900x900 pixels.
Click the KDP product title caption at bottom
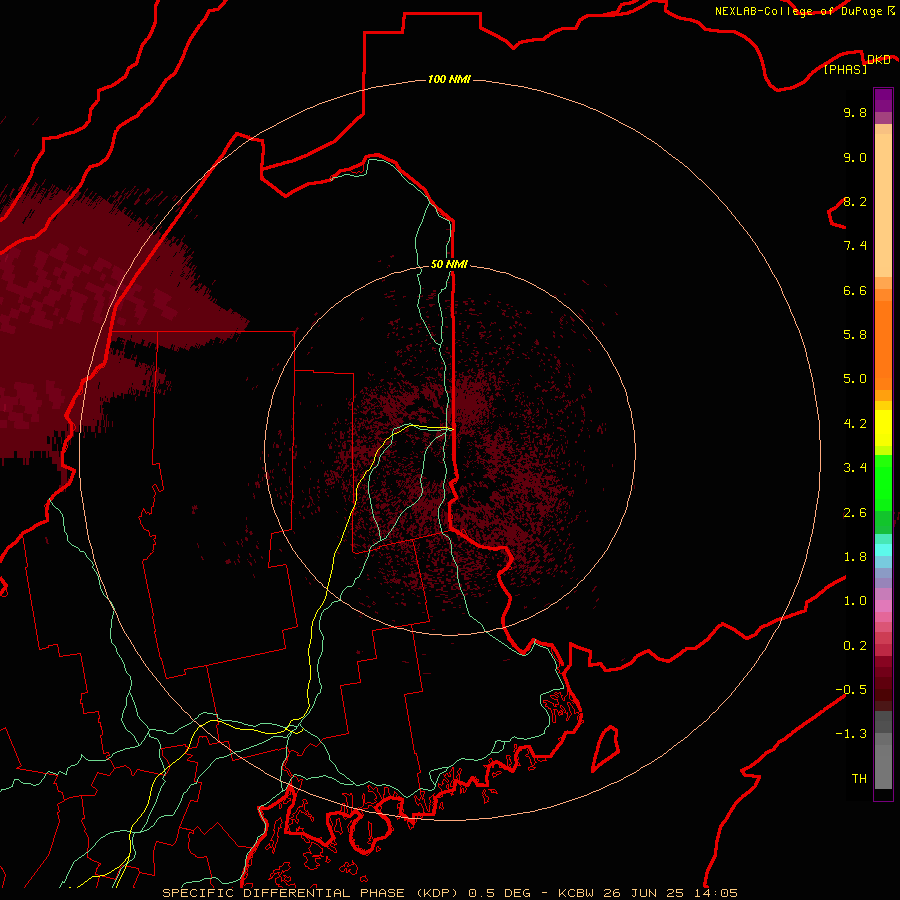449,893
